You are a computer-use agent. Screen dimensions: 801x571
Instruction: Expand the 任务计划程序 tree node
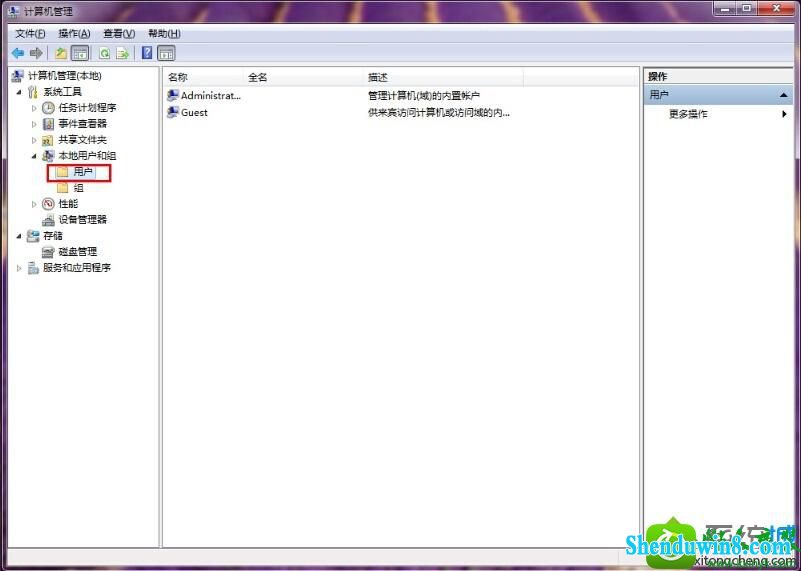tap(34, 108)
